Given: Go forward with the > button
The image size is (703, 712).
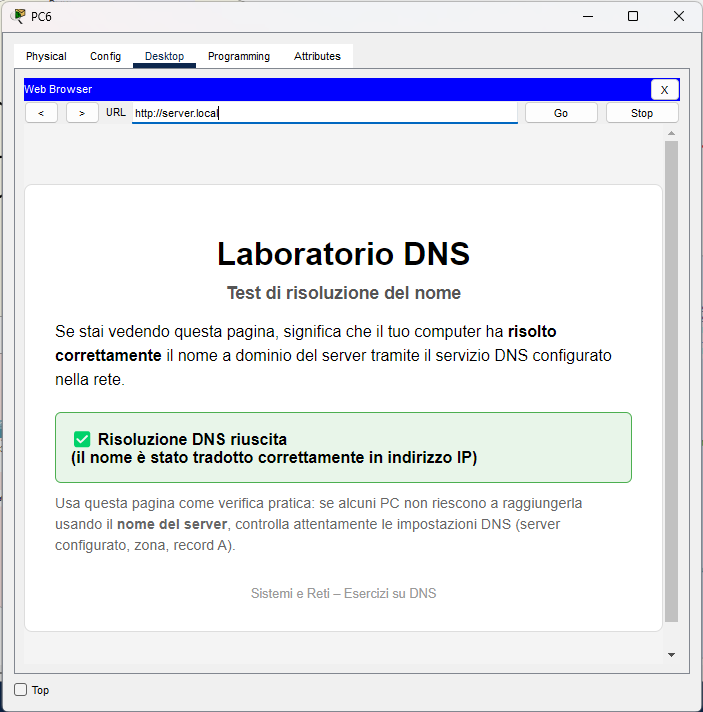Looking at the screenshot, I should (x=82, y=113).
